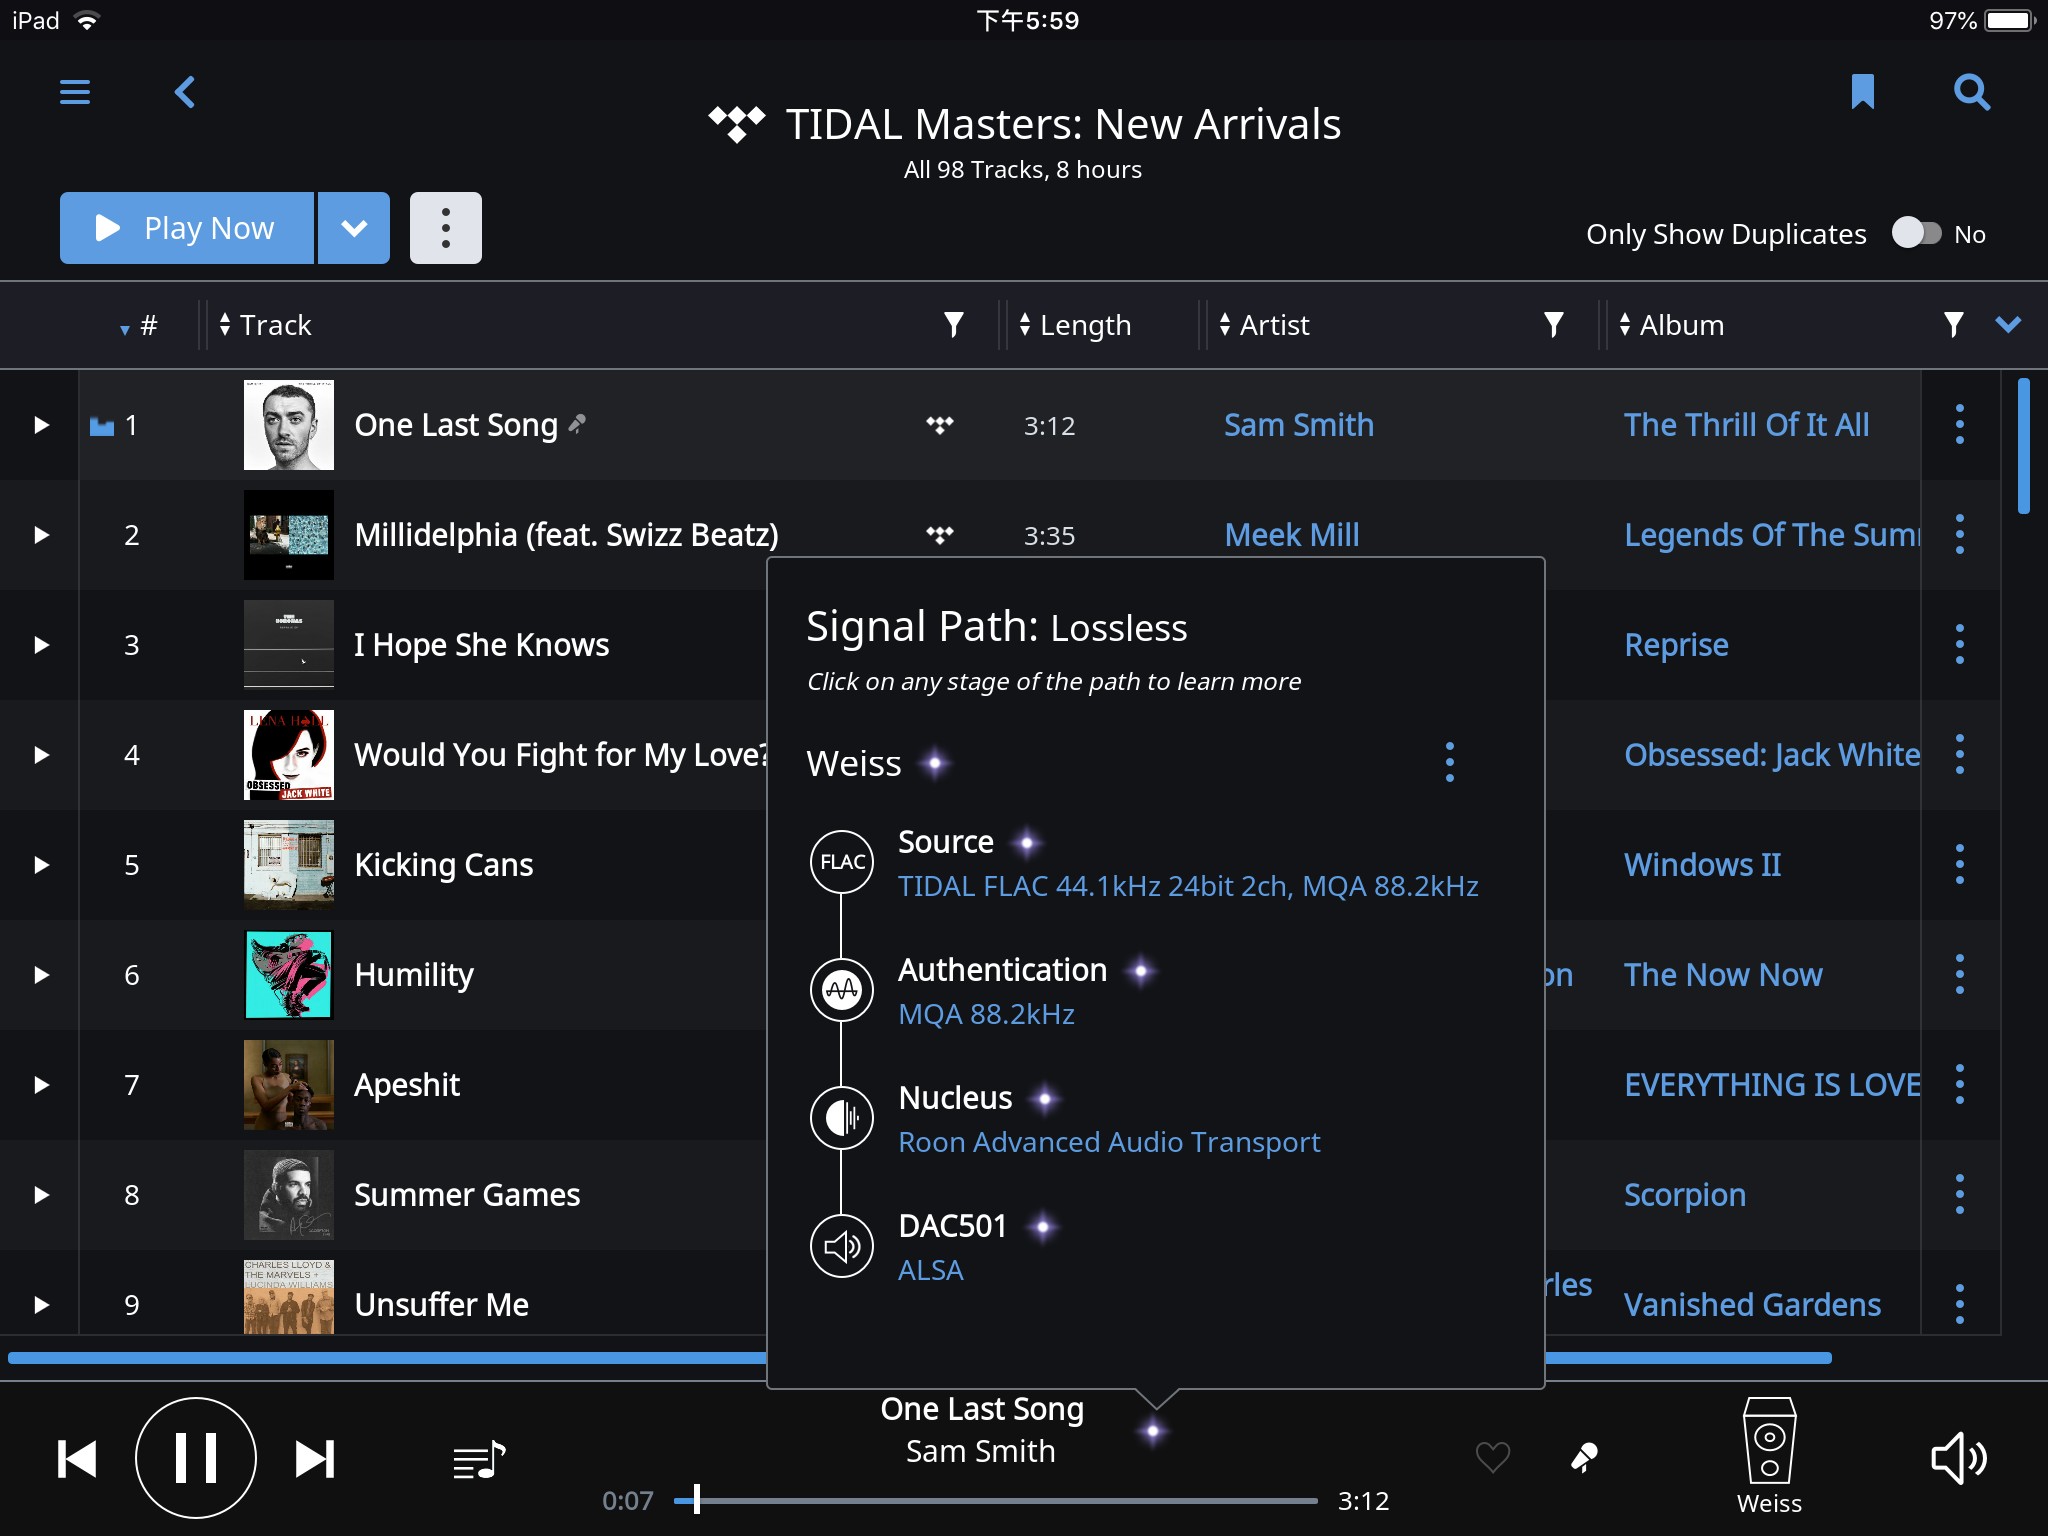2048x1536 pixels.
Task: Toggle the Only Show Duplicates switch
Action: pyautogui.click(x=1917, y=234)
